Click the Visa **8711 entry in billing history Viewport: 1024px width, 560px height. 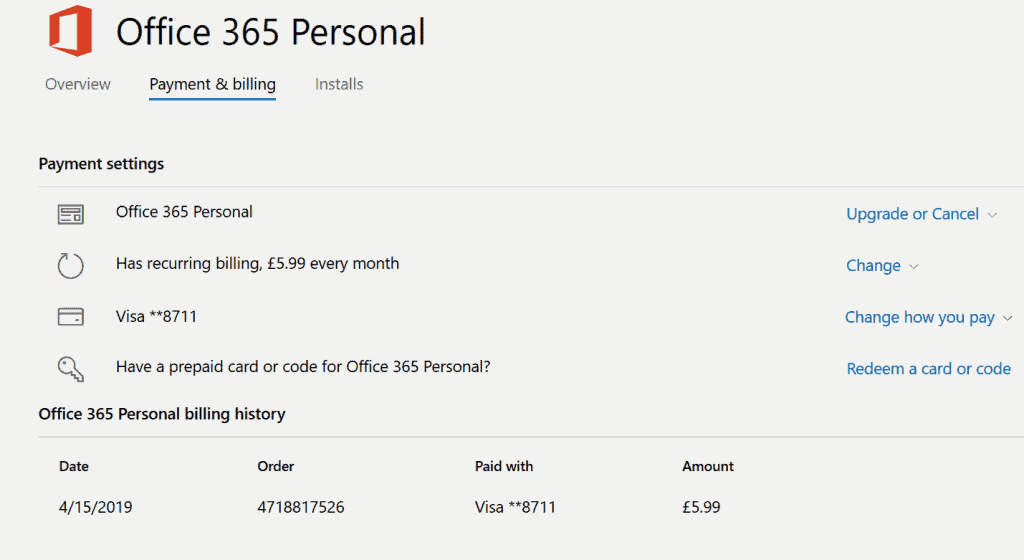pos(515,507)
